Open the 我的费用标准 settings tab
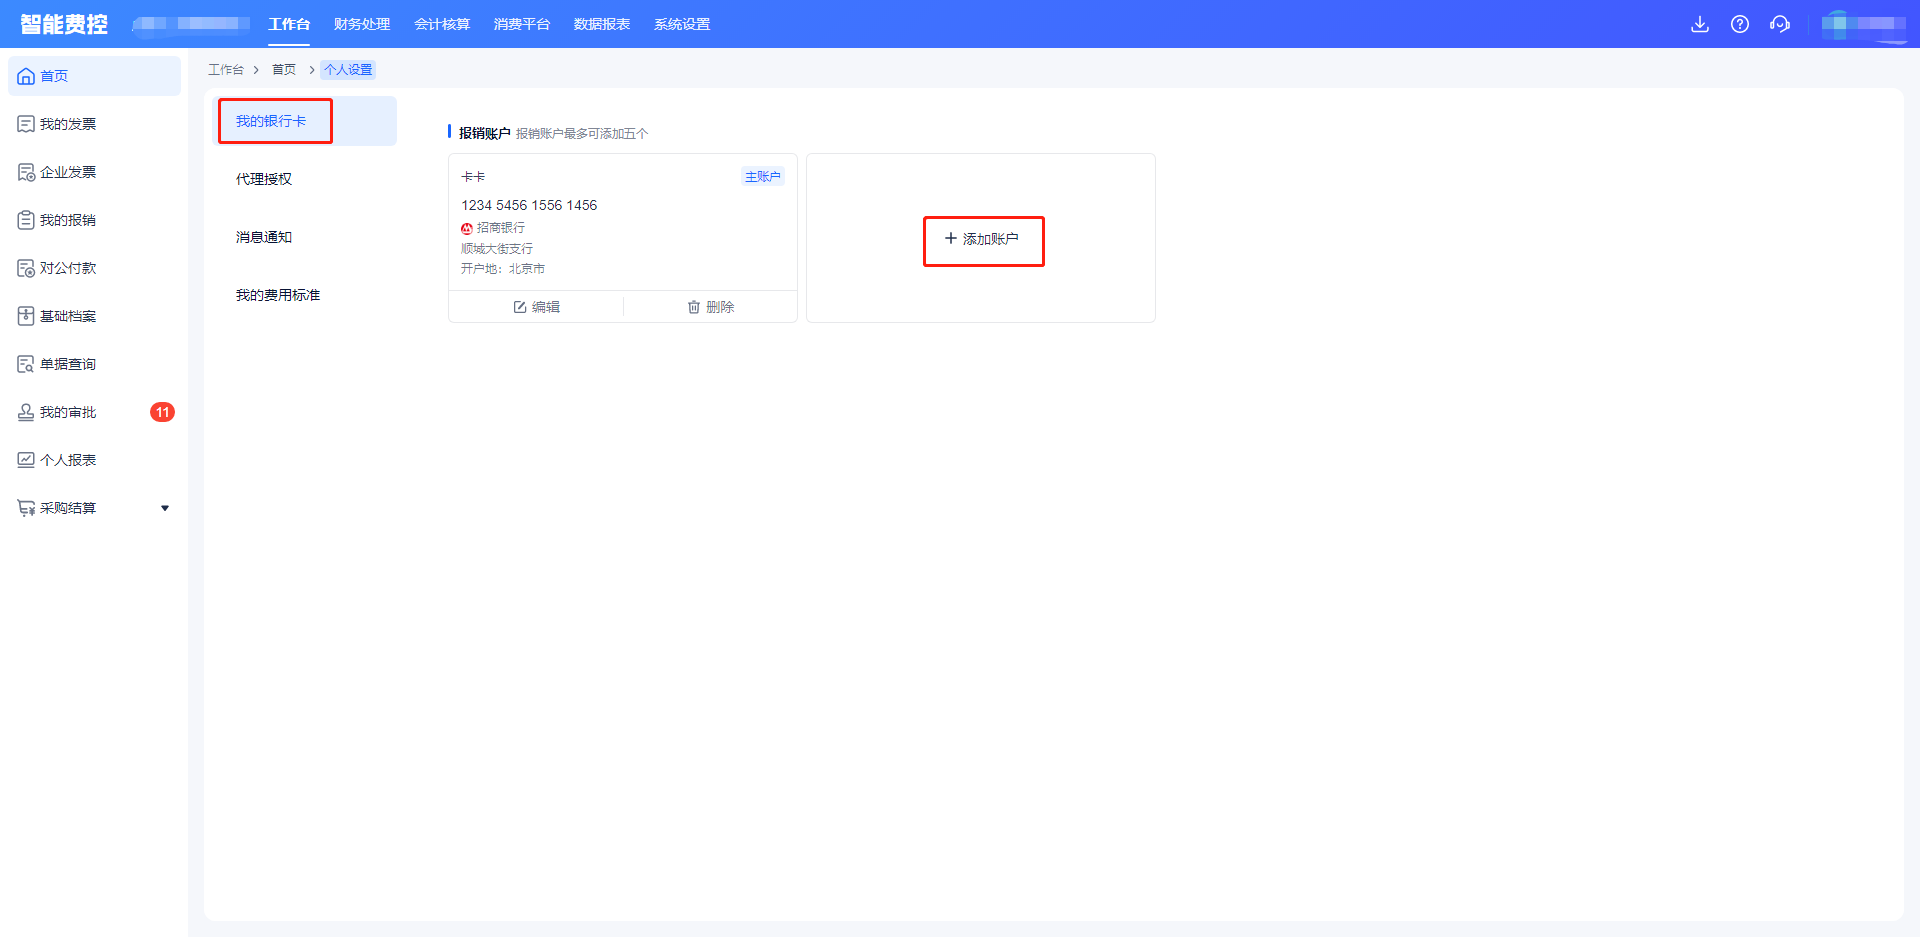The image size is (1920, 937). [278, 295]
